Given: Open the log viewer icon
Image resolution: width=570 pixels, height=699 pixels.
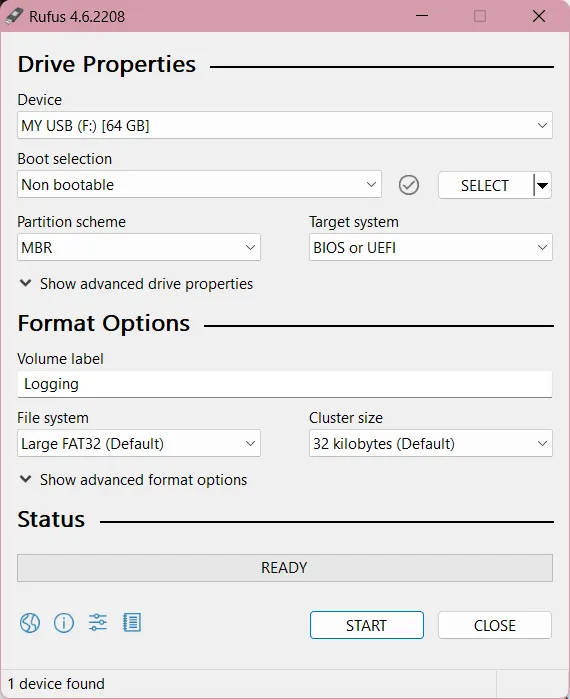Looking at the screenshot, I should pos(132,622).
